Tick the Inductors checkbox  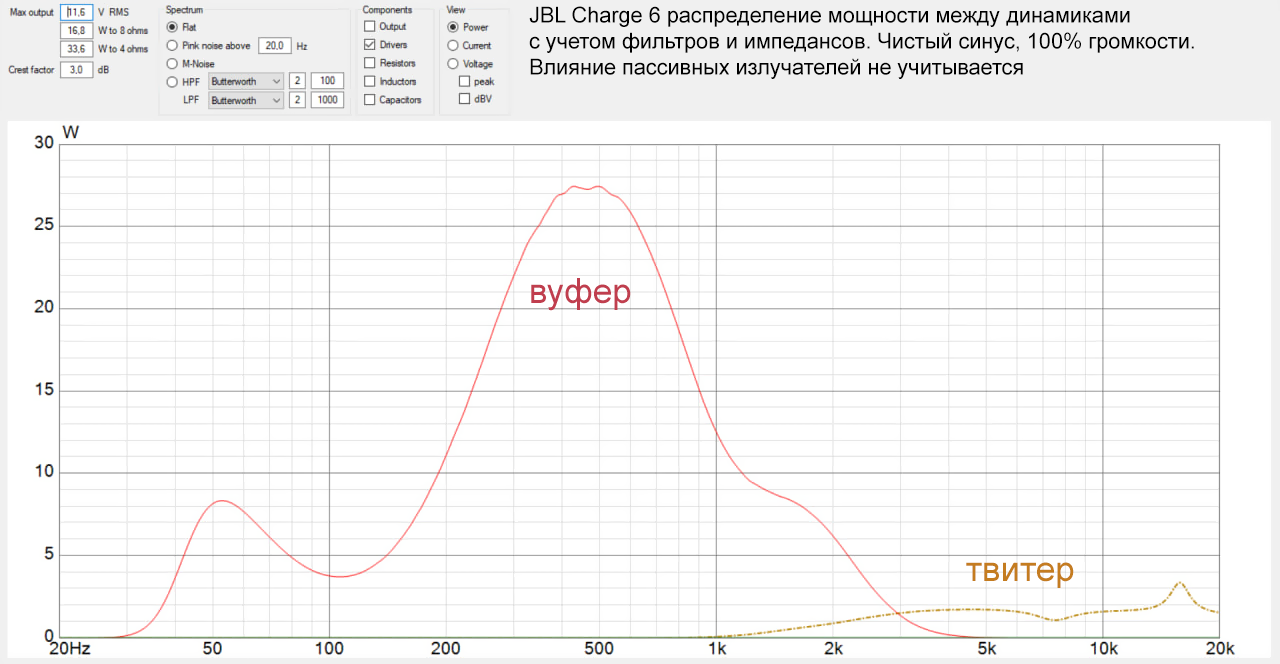coord(370,82)
